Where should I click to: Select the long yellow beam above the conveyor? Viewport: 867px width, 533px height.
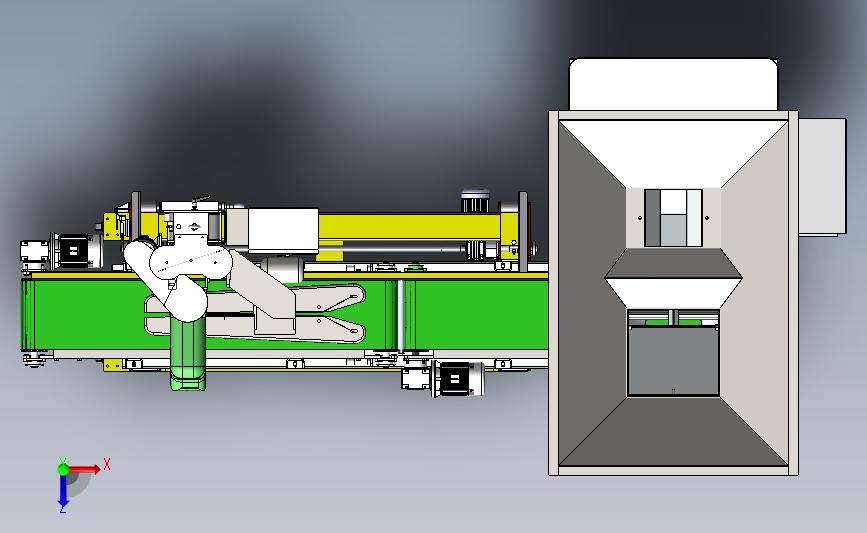[x=409, y=227]
